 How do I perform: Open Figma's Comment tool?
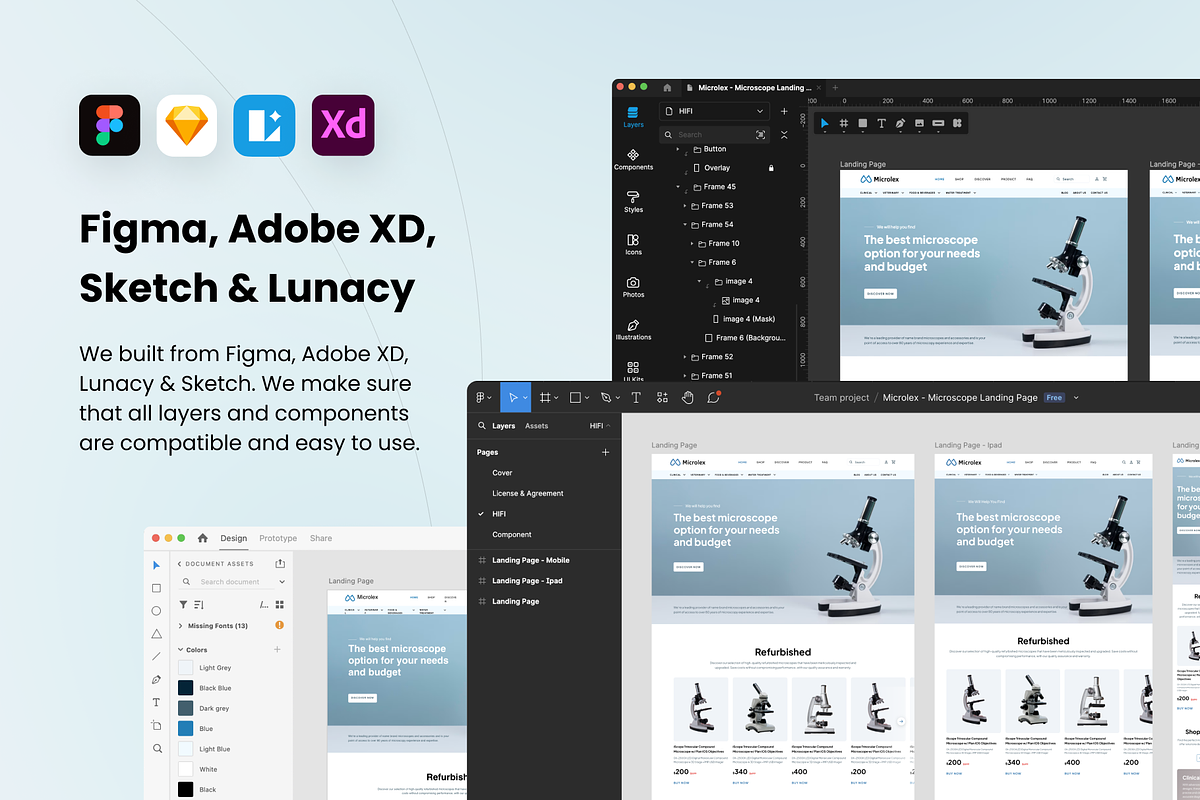tap(713, 397)
